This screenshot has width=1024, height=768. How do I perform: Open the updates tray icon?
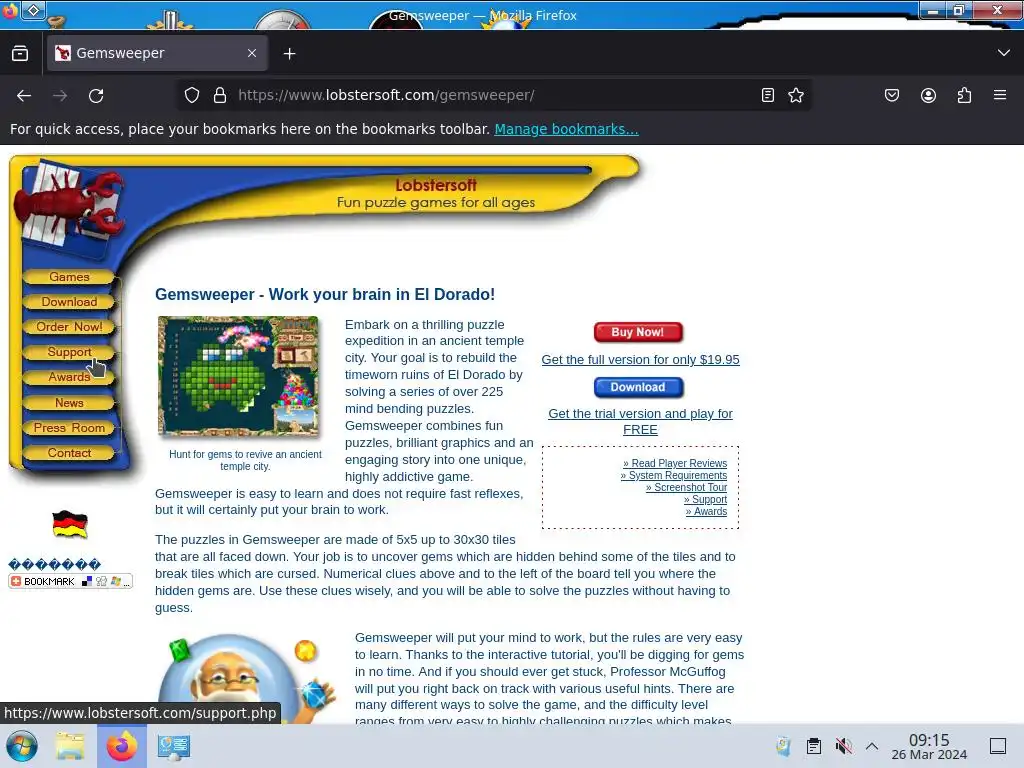[784, 746]
